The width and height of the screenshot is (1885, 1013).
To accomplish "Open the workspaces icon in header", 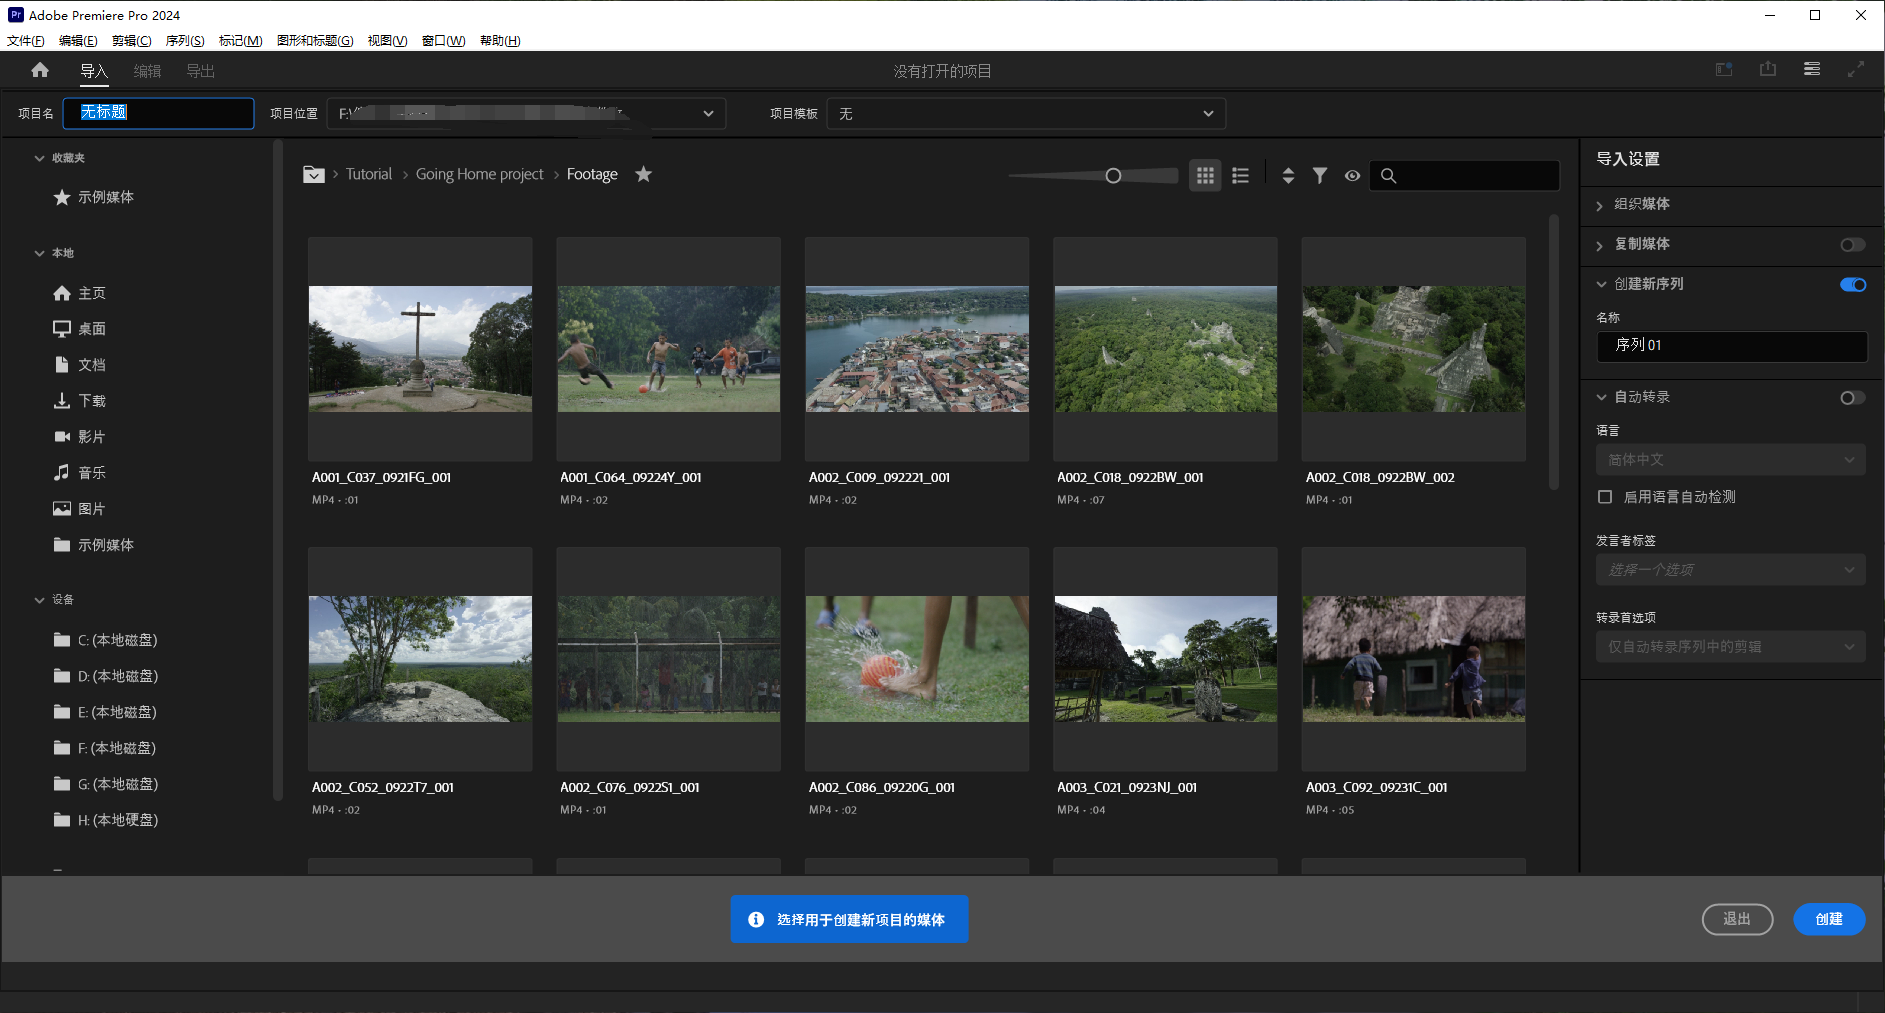I will tap(1724, 70).
